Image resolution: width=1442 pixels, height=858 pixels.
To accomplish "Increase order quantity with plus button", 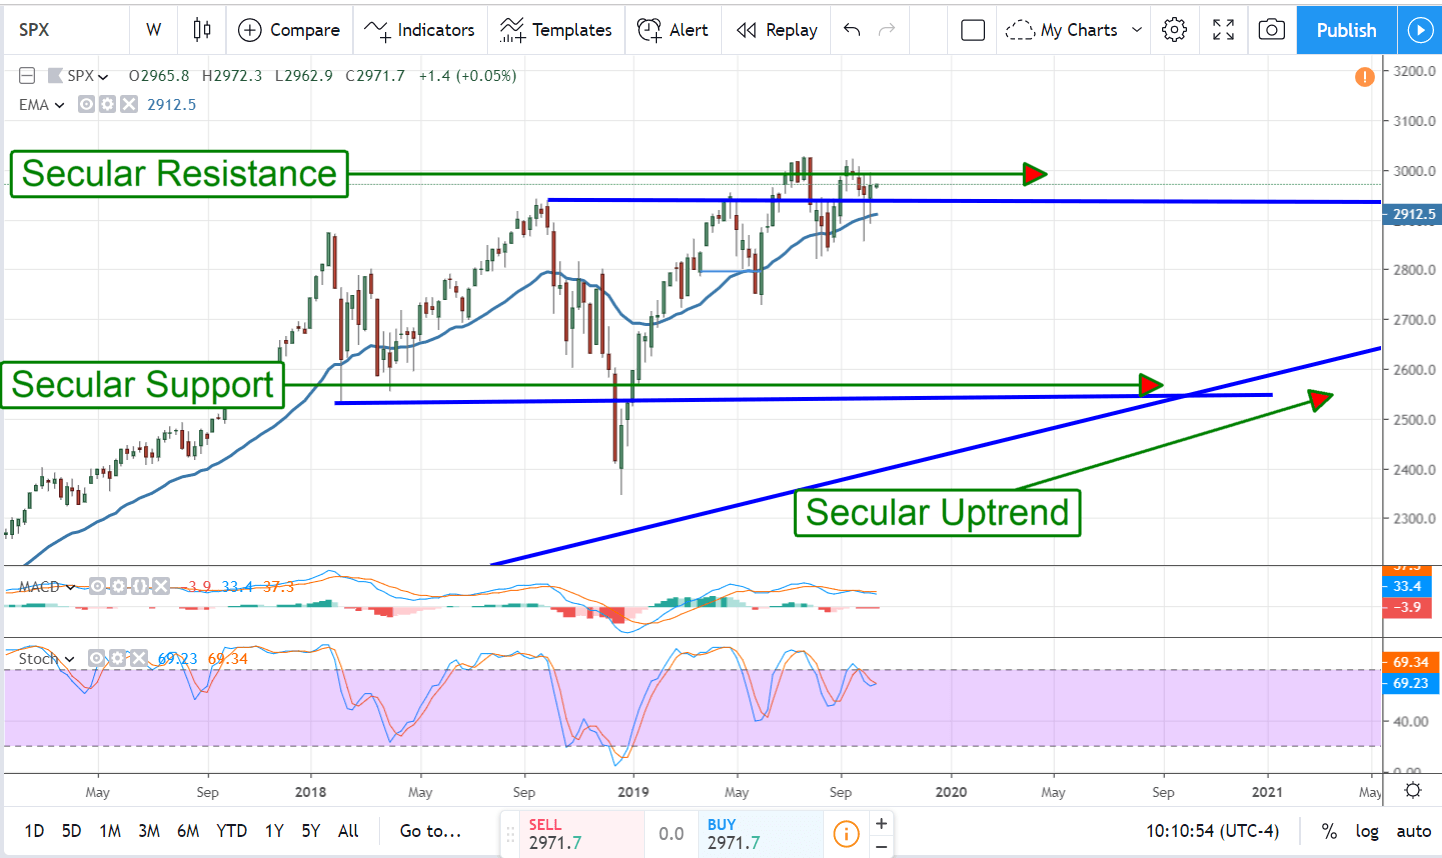I will click(x=881, y=823).
